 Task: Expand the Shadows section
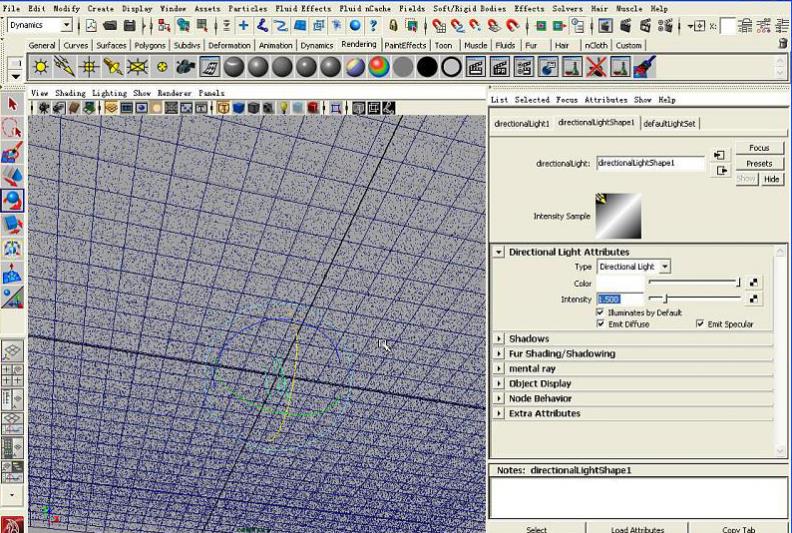[x=499, y=338]
